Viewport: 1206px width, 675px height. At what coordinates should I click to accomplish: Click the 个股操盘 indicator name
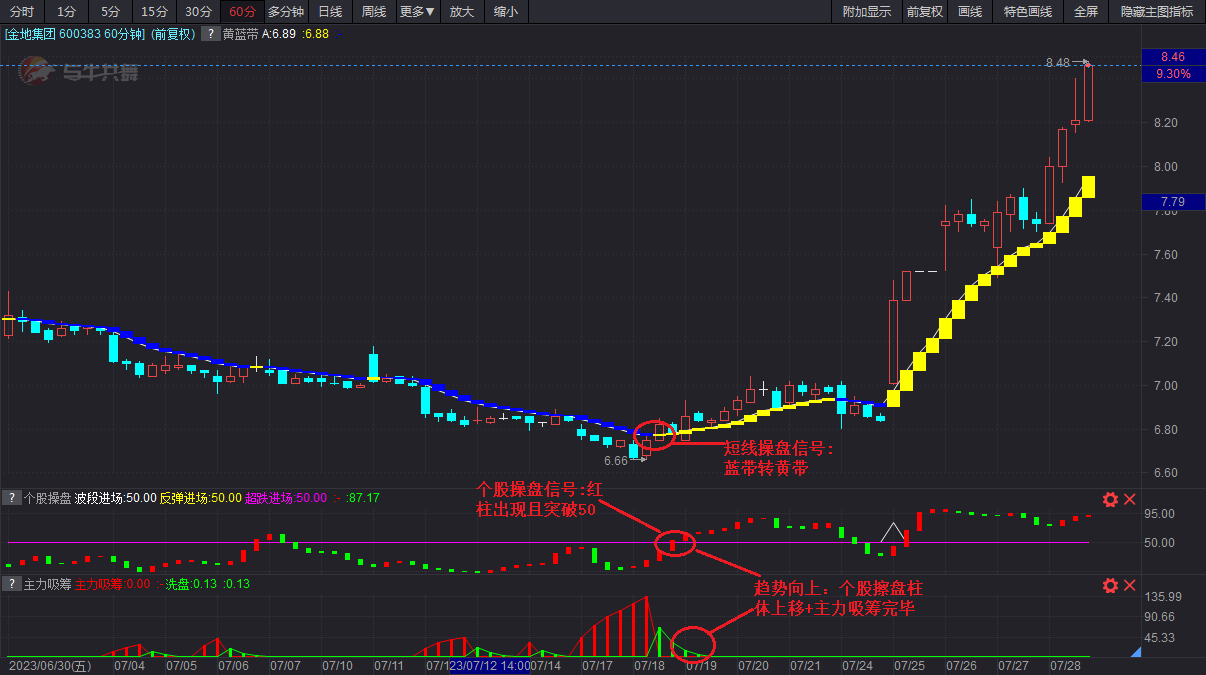point(47,498)
